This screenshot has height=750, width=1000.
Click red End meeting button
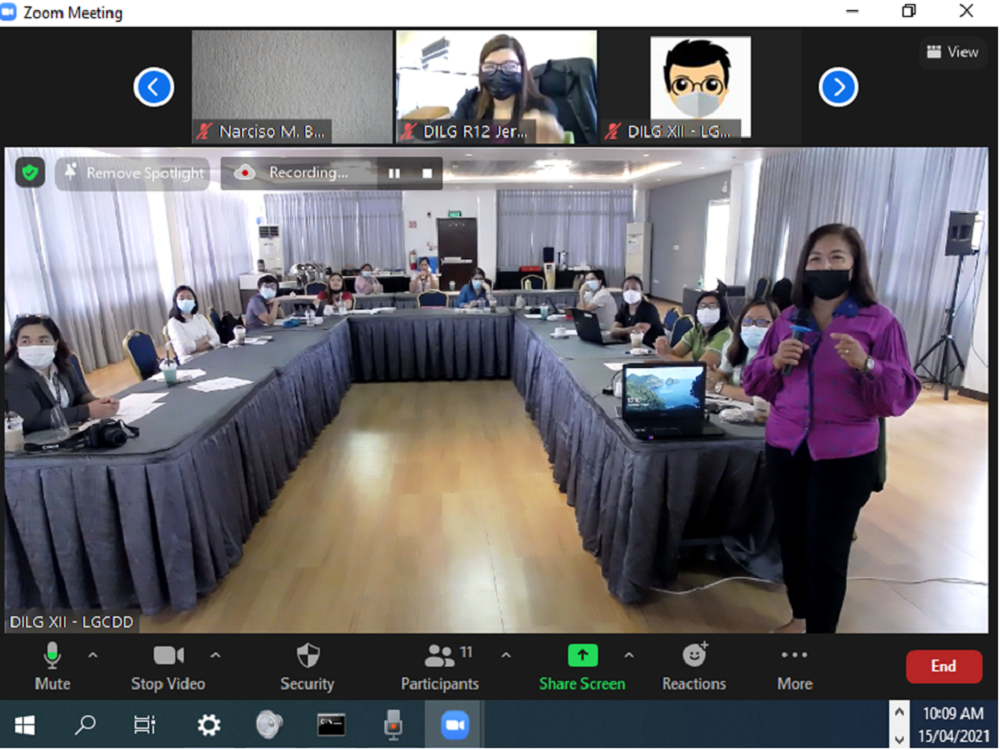[943, 666]
